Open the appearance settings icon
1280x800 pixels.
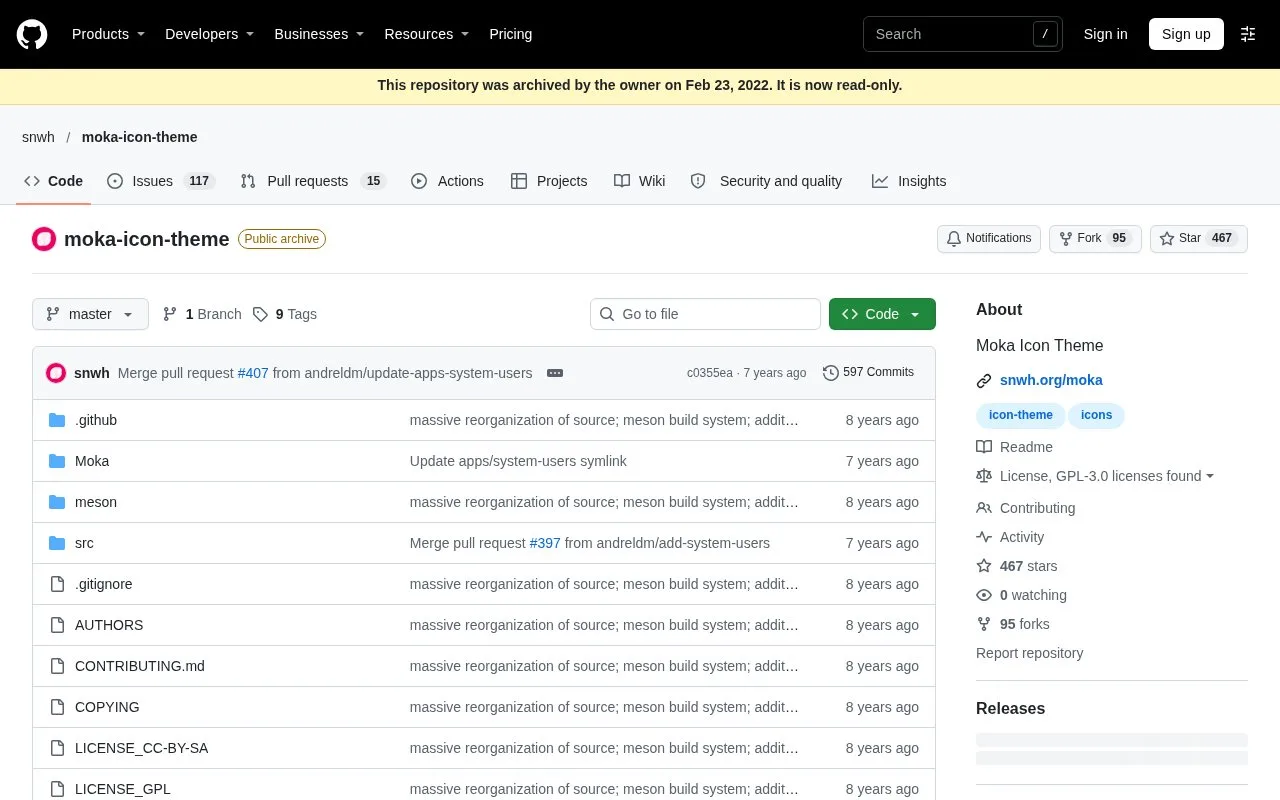click(1248, 34)
